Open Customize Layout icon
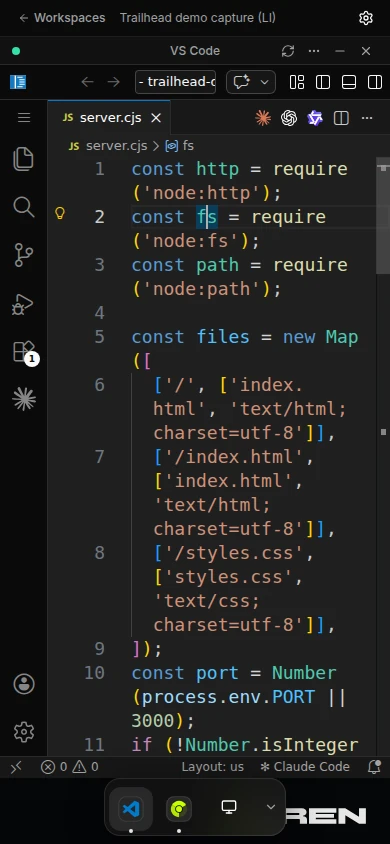The image size is (390, 844). click(297, 82)
